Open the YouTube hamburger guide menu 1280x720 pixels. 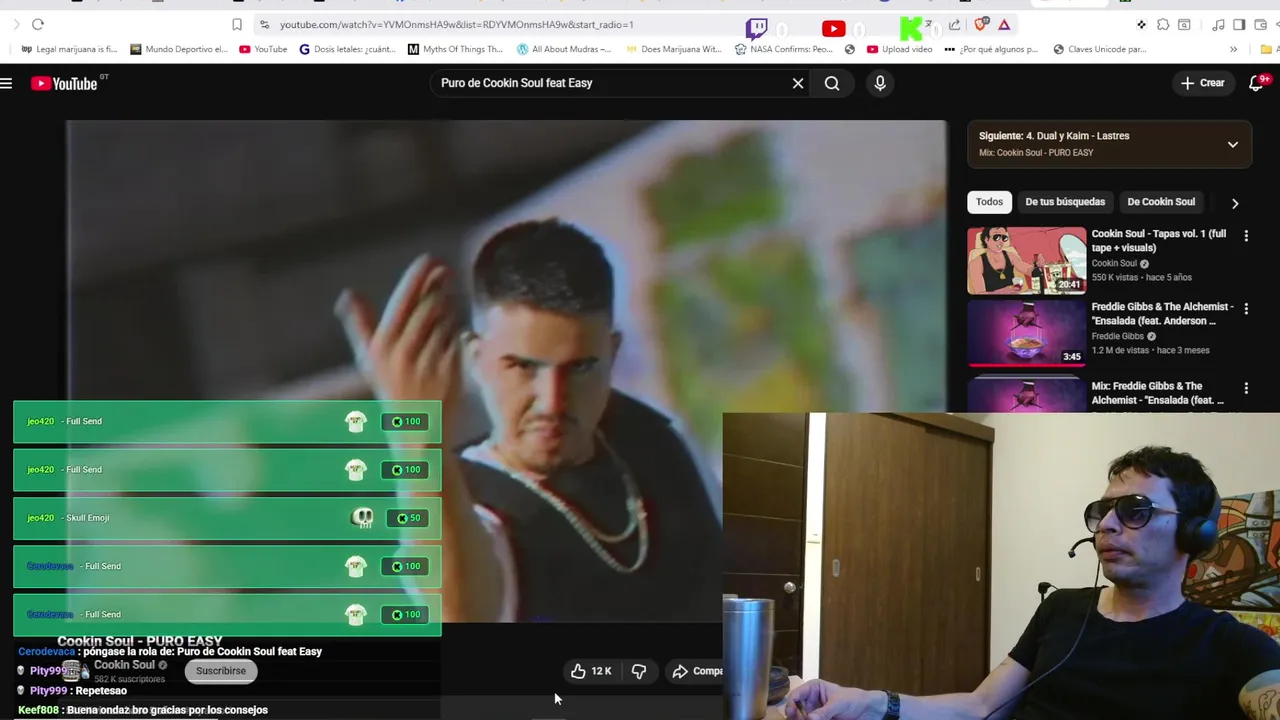pyautogui.click(x=6, y=83)
